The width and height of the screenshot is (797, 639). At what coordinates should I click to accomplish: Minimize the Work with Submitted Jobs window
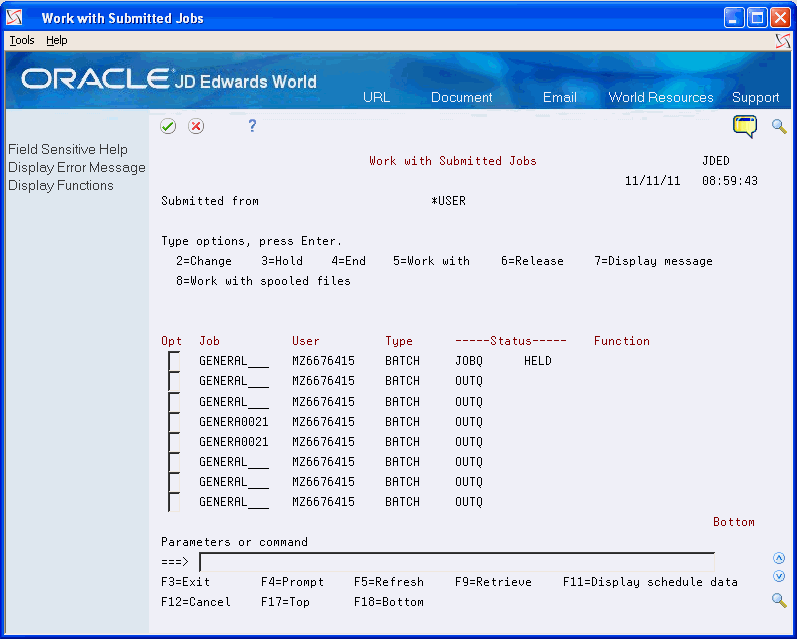(x=732, y=18)
